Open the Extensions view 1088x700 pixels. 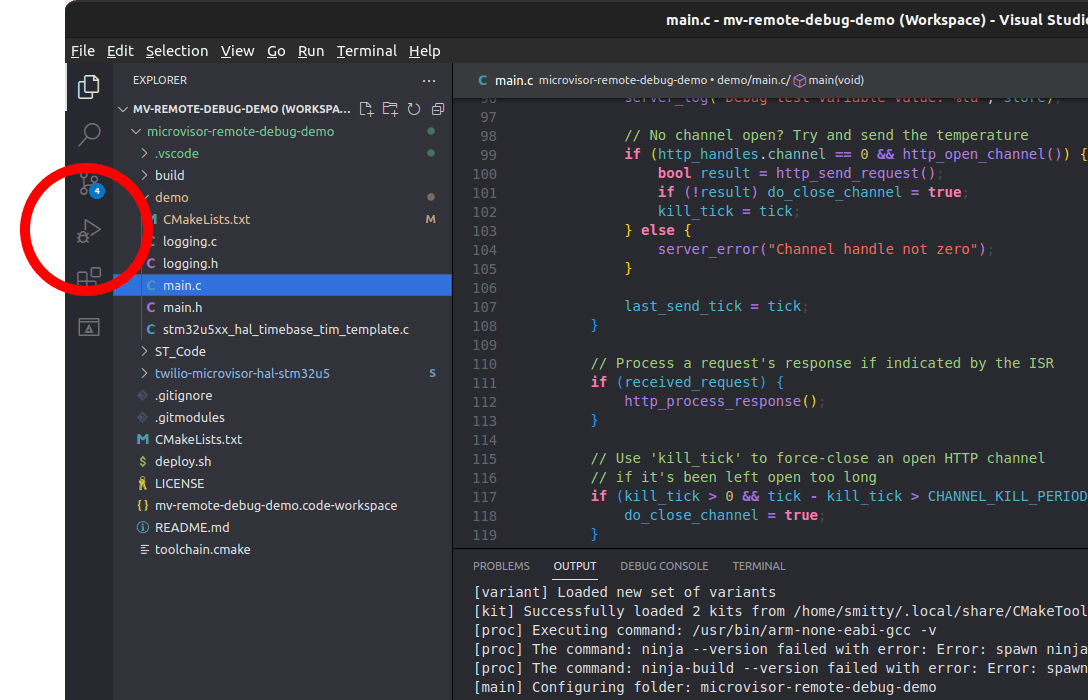coord(89,276)
